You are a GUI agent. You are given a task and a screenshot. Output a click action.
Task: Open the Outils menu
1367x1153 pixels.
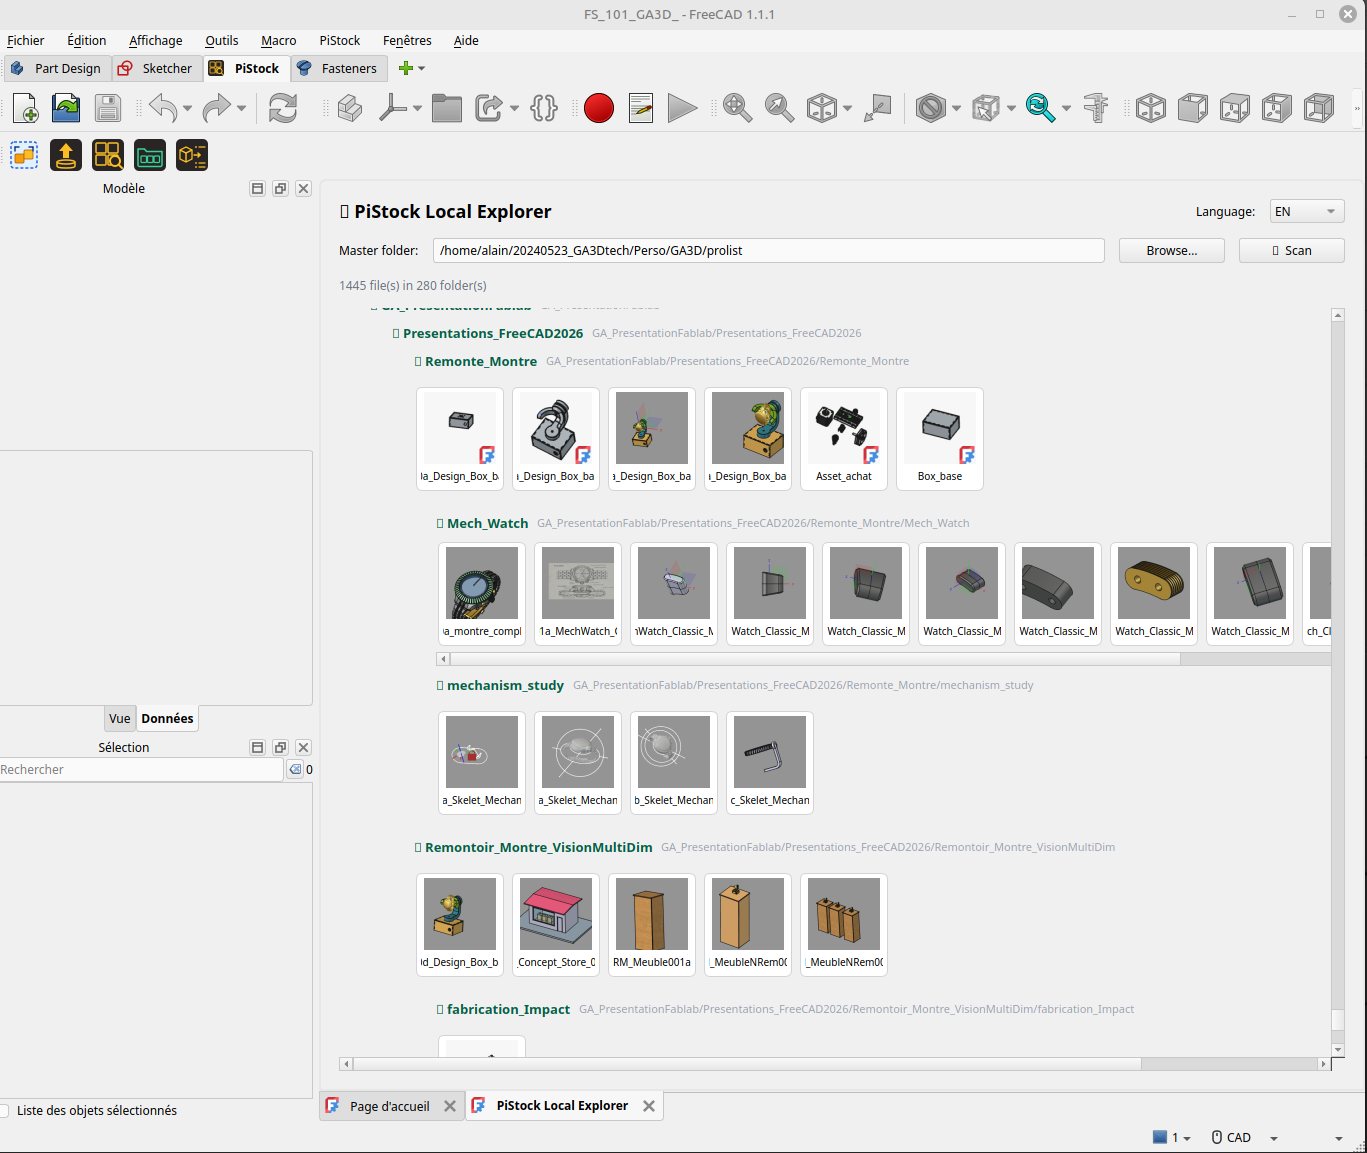[x=222, y=41]
